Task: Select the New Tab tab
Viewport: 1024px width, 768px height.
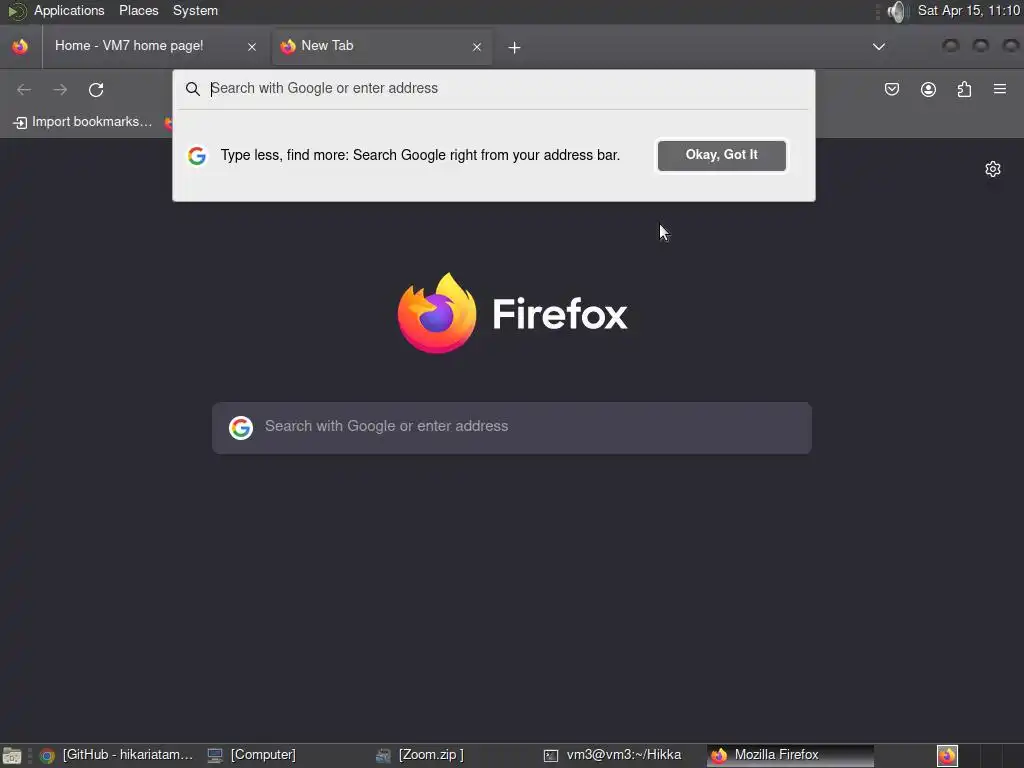Action: point(382,46)
